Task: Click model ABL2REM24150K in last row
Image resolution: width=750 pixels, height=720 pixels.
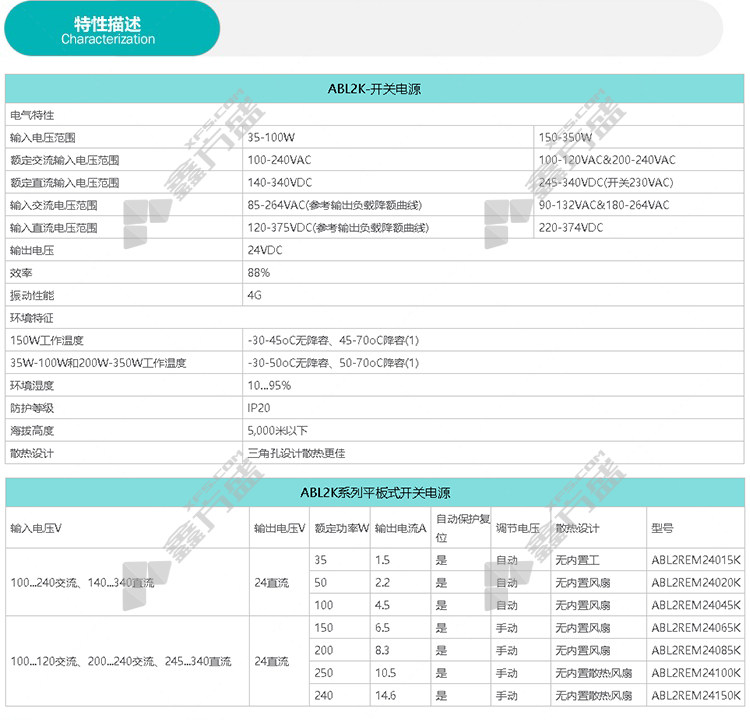Action: [x=696, y=696]
